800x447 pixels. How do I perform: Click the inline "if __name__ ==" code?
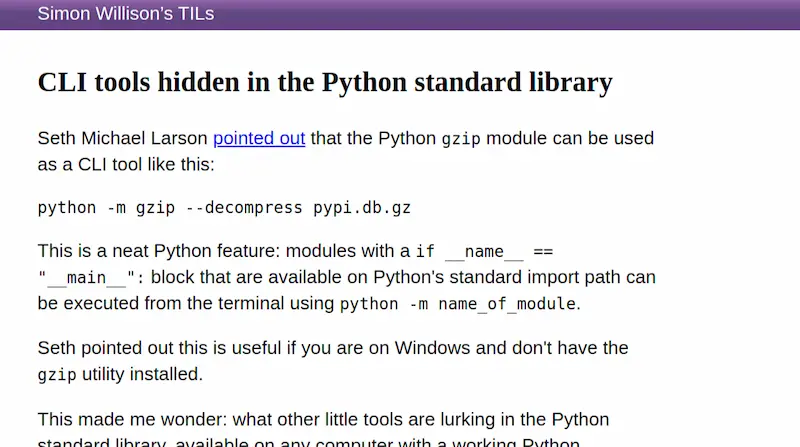[x=484, y=252]
